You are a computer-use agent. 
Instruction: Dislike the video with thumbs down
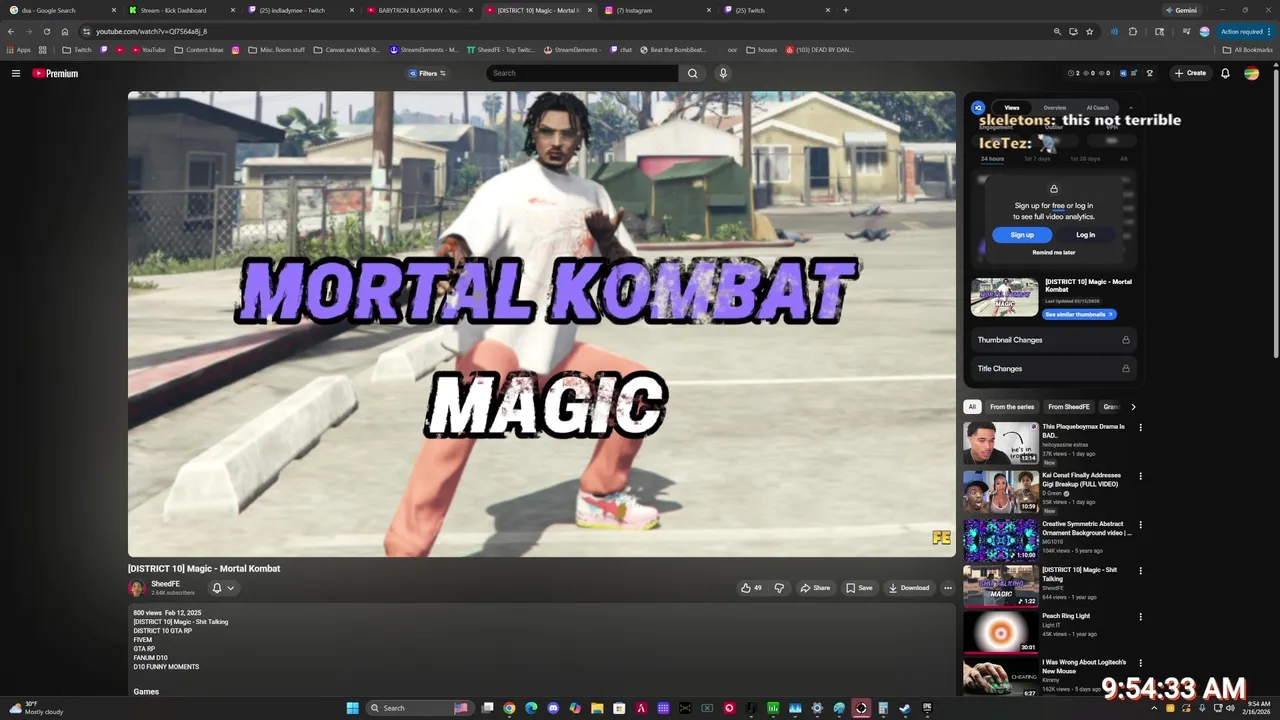pos(779,588)
